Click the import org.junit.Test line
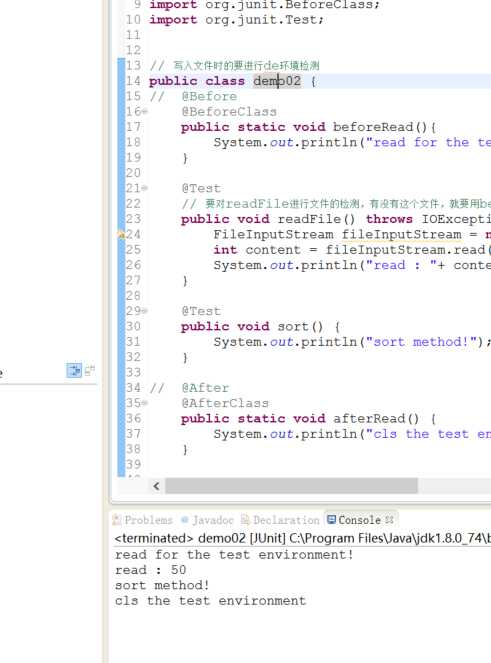 tap(236, 19)
